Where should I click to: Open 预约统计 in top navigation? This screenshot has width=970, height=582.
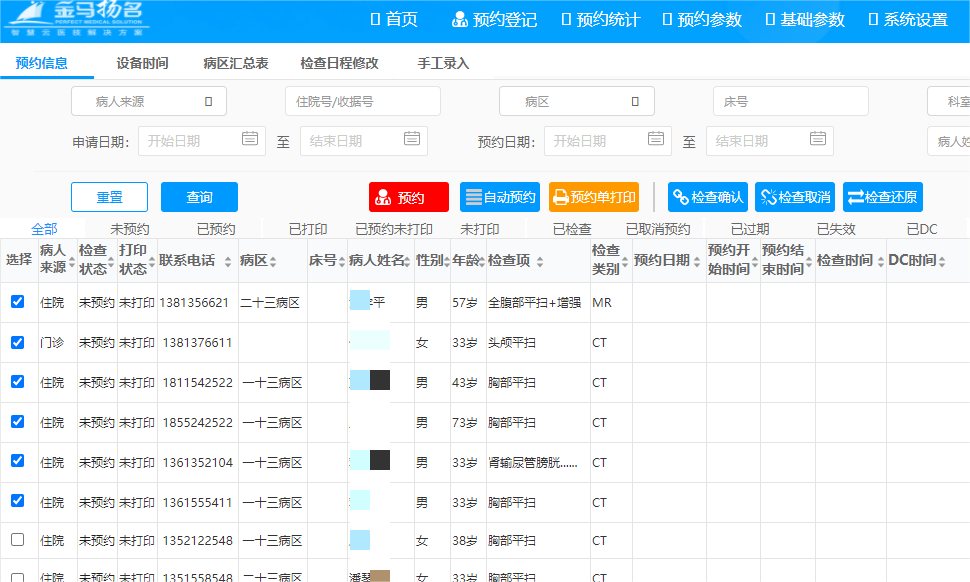coord(601,20)
